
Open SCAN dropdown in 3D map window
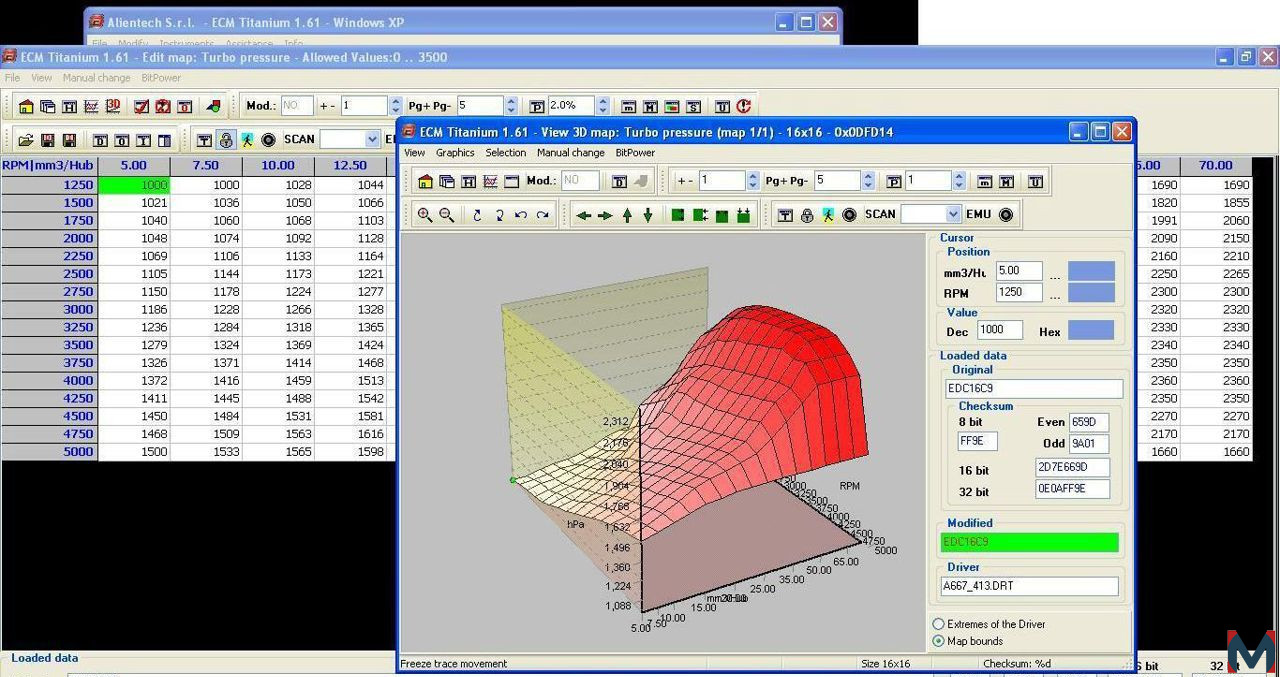coord(952,214)
